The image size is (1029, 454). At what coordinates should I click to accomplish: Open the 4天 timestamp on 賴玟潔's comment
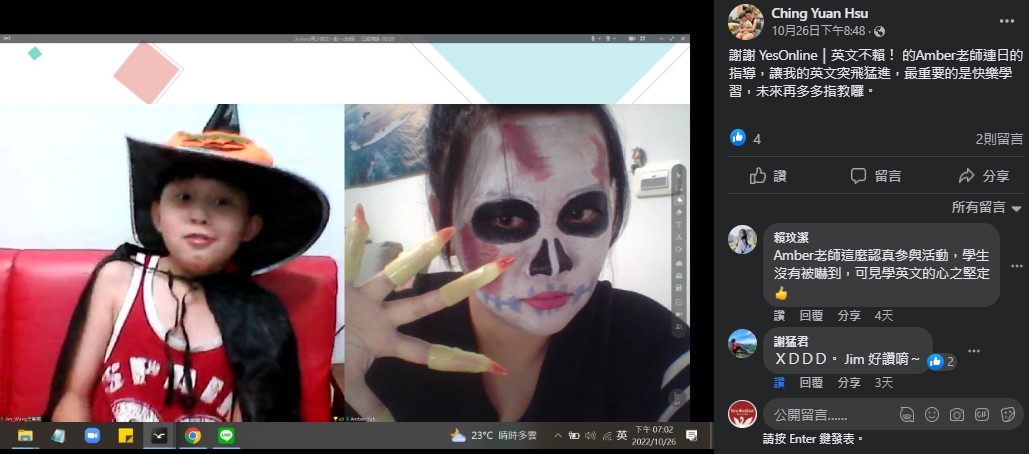(883, 316)
